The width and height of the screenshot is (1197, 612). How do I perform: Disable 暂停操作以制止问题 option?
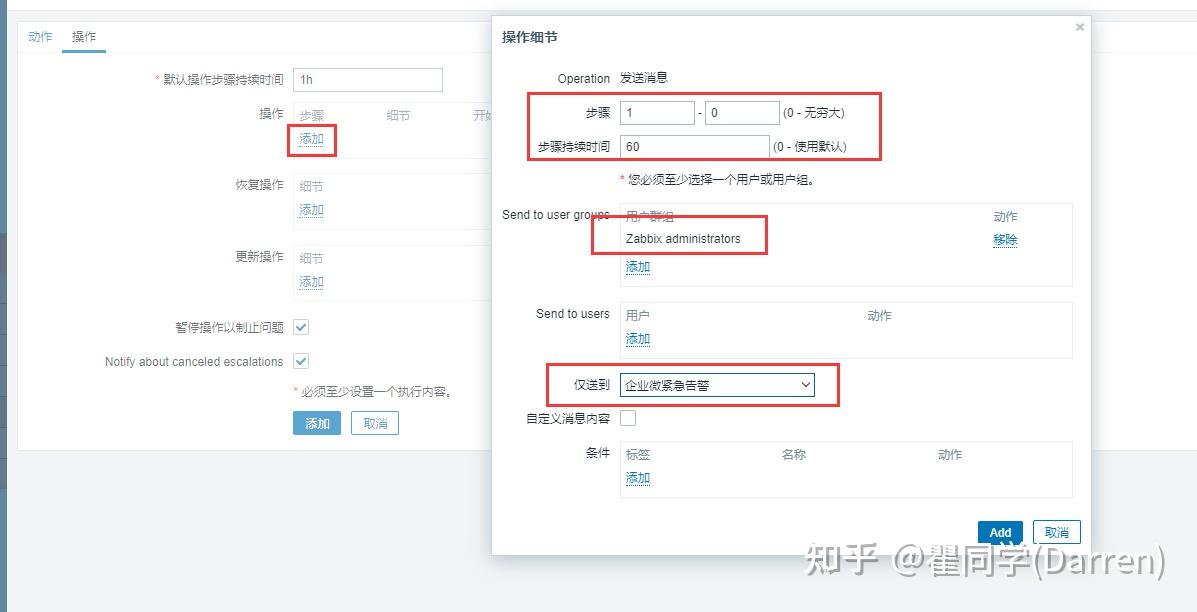point(301,326)
